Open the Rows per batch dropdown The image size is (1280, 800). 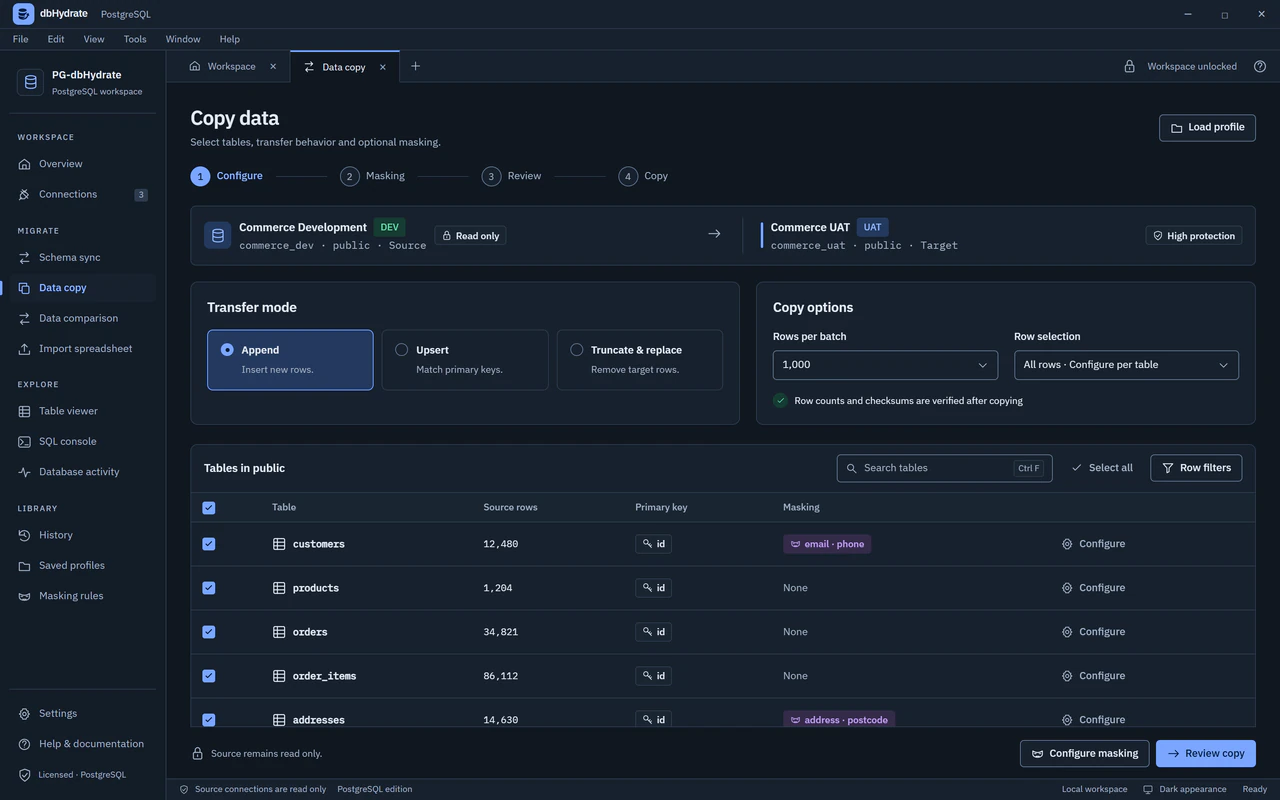tap(885, 365)
